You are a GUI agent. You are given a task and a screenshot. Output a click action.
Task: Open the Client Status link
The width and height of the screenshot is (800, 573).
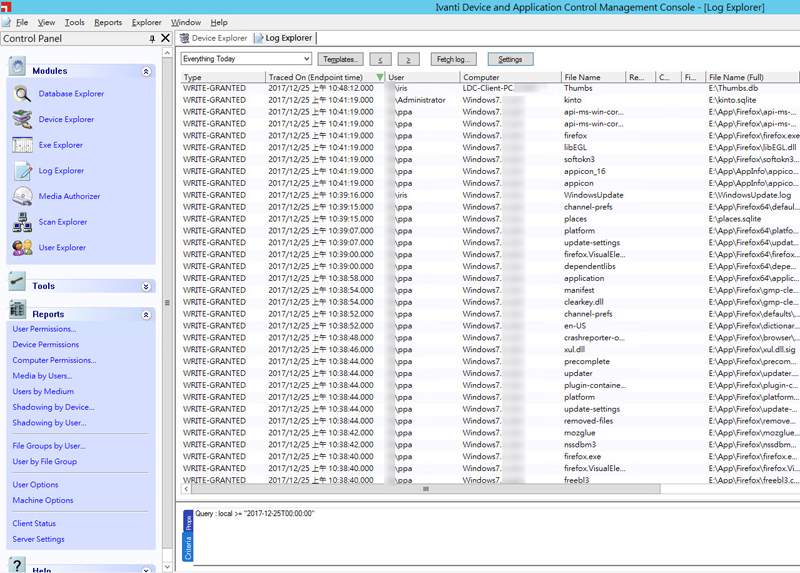click(x=34, y=524)
